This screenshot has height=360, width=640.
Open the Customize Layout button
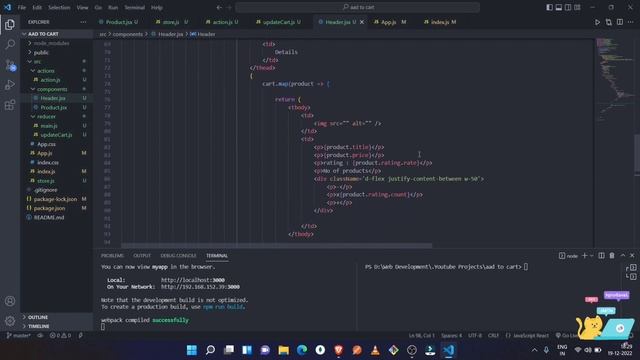coord(578,7)
